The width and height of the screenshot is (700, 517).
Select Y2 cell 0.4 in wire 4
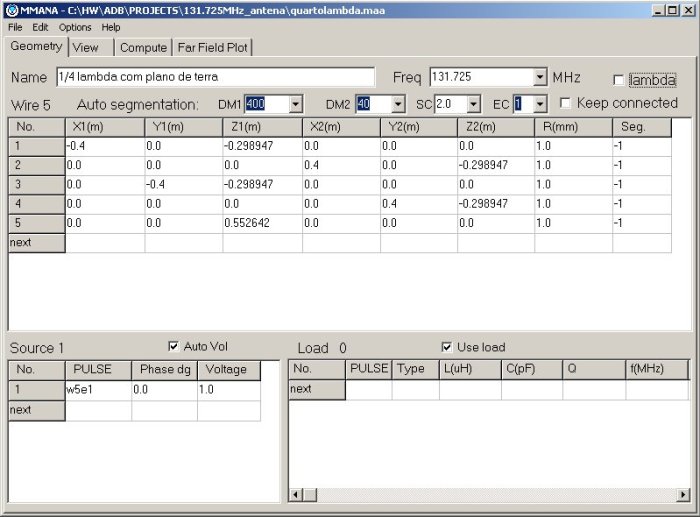419,204
